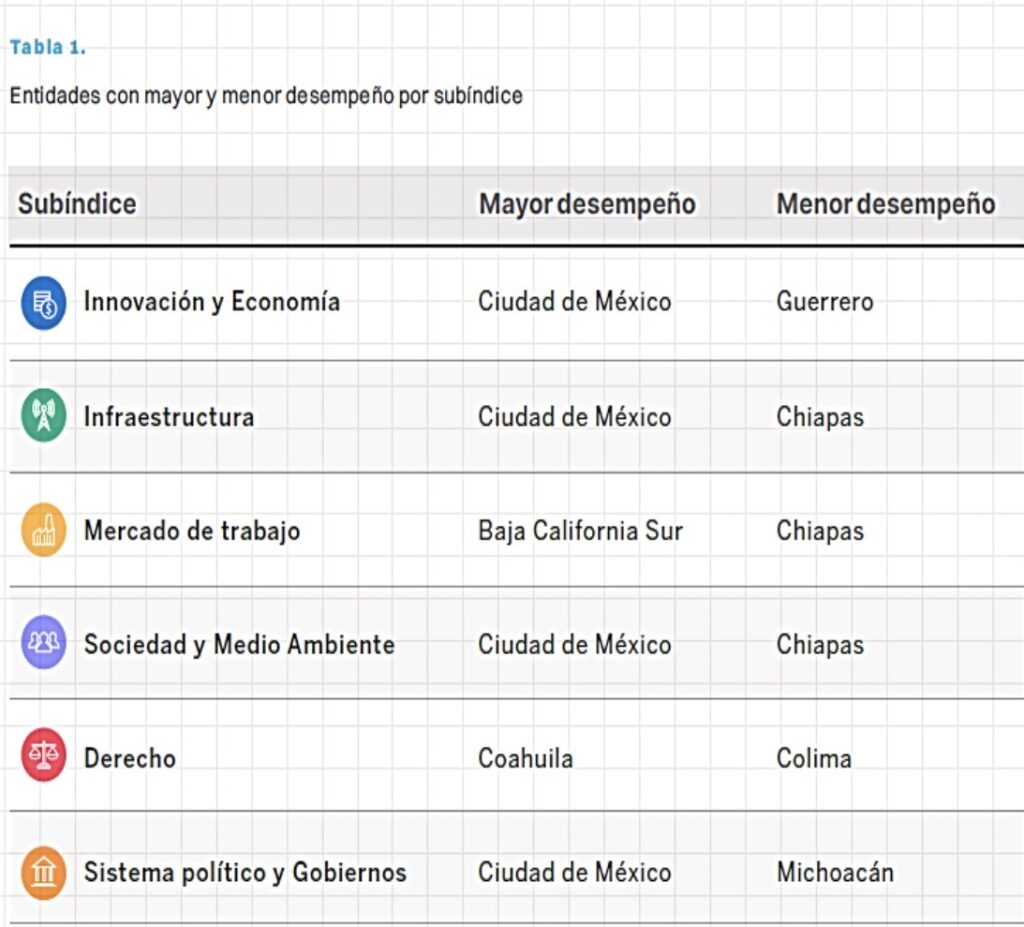
Task: Select the Innovación y Economía row label
Action: 212,302
